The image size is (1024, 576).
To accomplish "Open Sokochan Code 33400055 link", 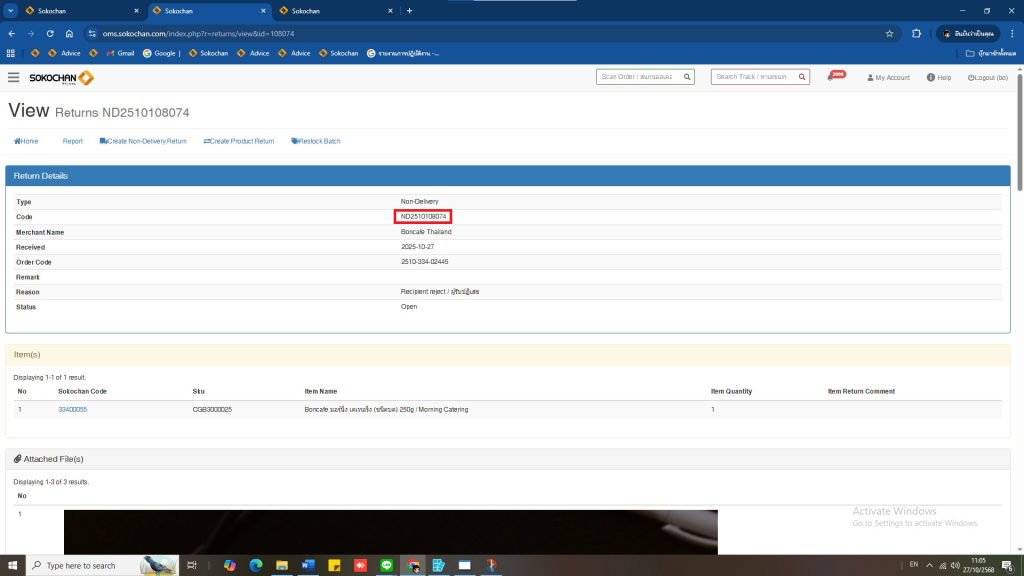I will (x=72, y=409).
